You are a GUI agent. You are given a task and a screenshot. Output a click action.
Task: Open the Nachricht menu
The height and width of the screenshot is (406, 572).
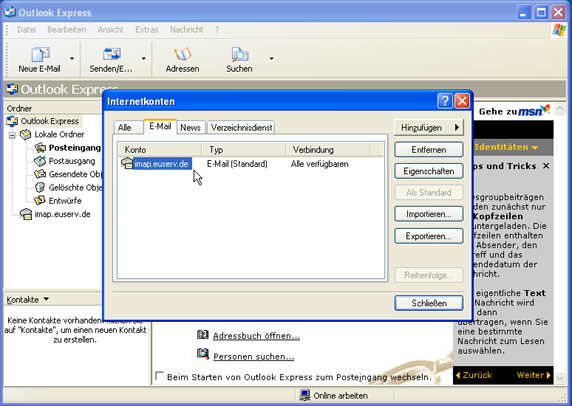[x=186, y=30]
